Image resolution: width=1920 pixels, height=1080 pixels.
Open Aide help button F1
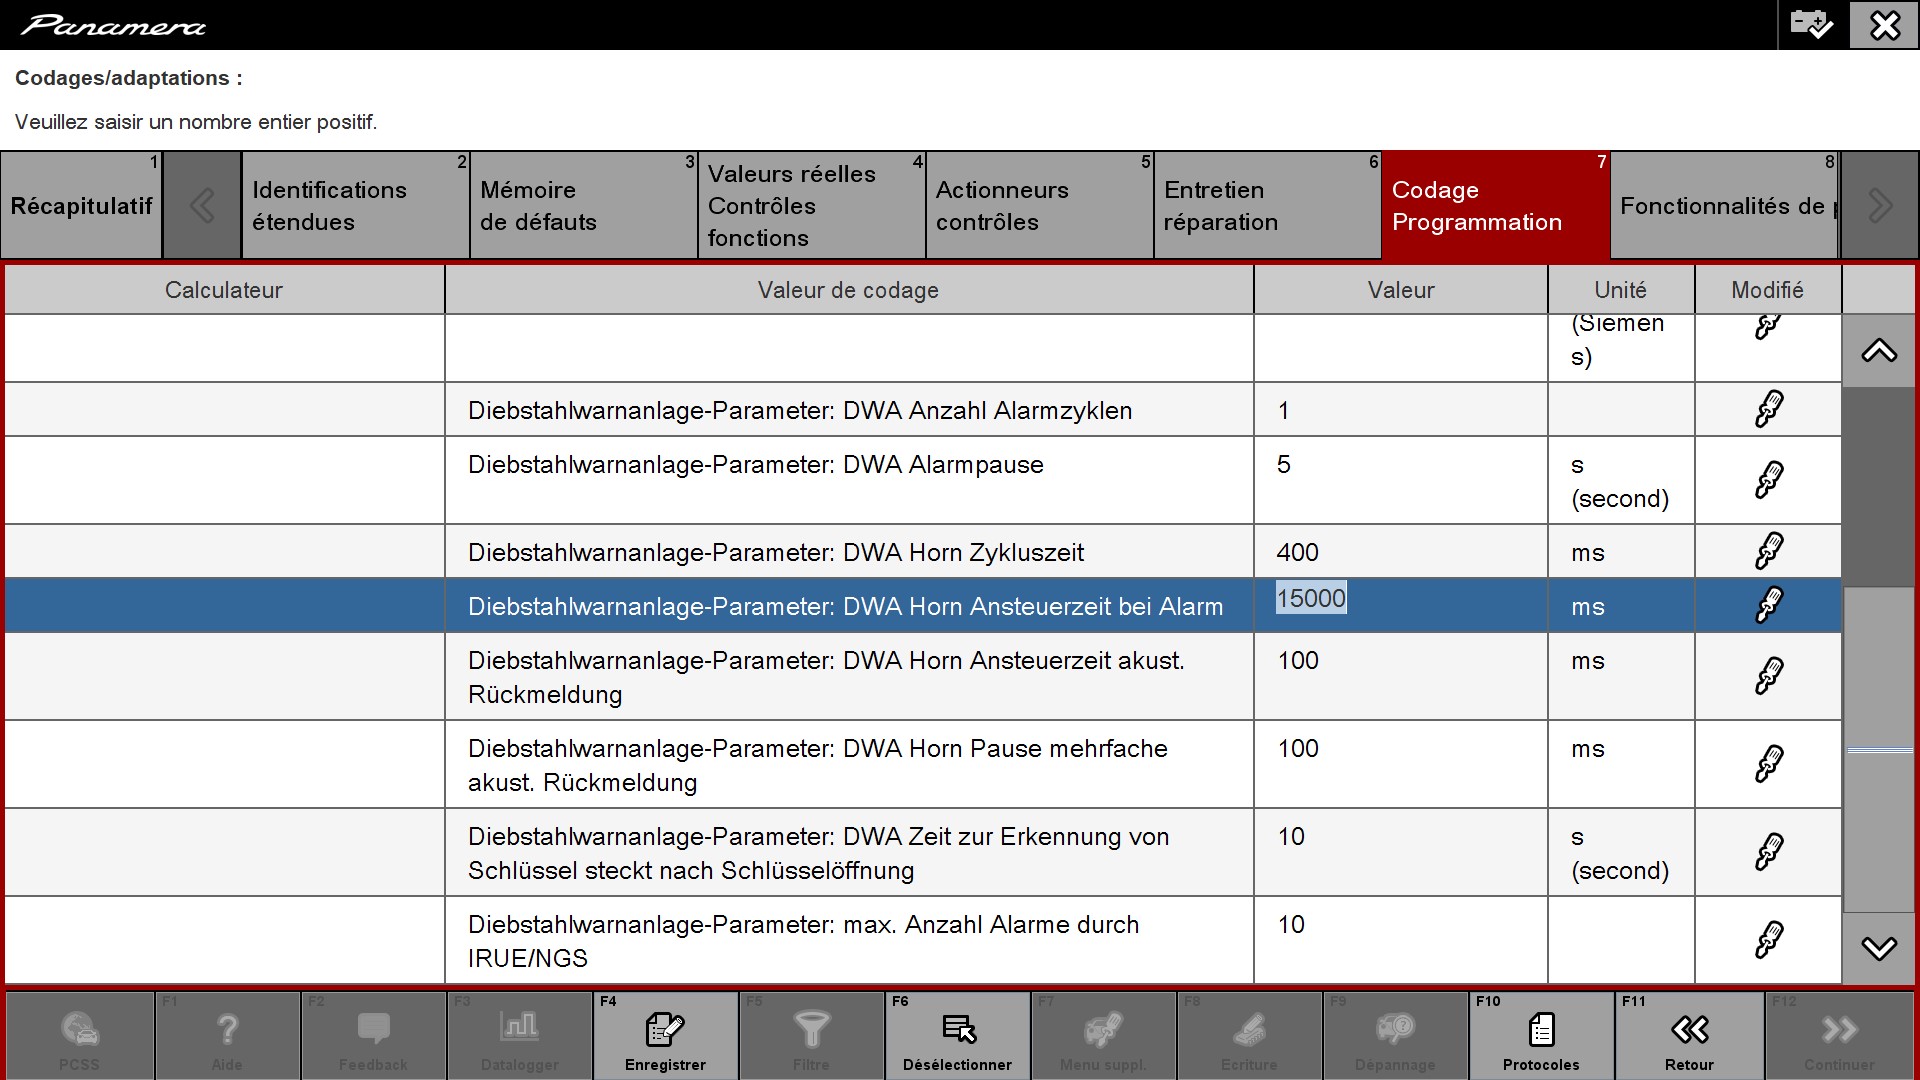[227, 1035]
